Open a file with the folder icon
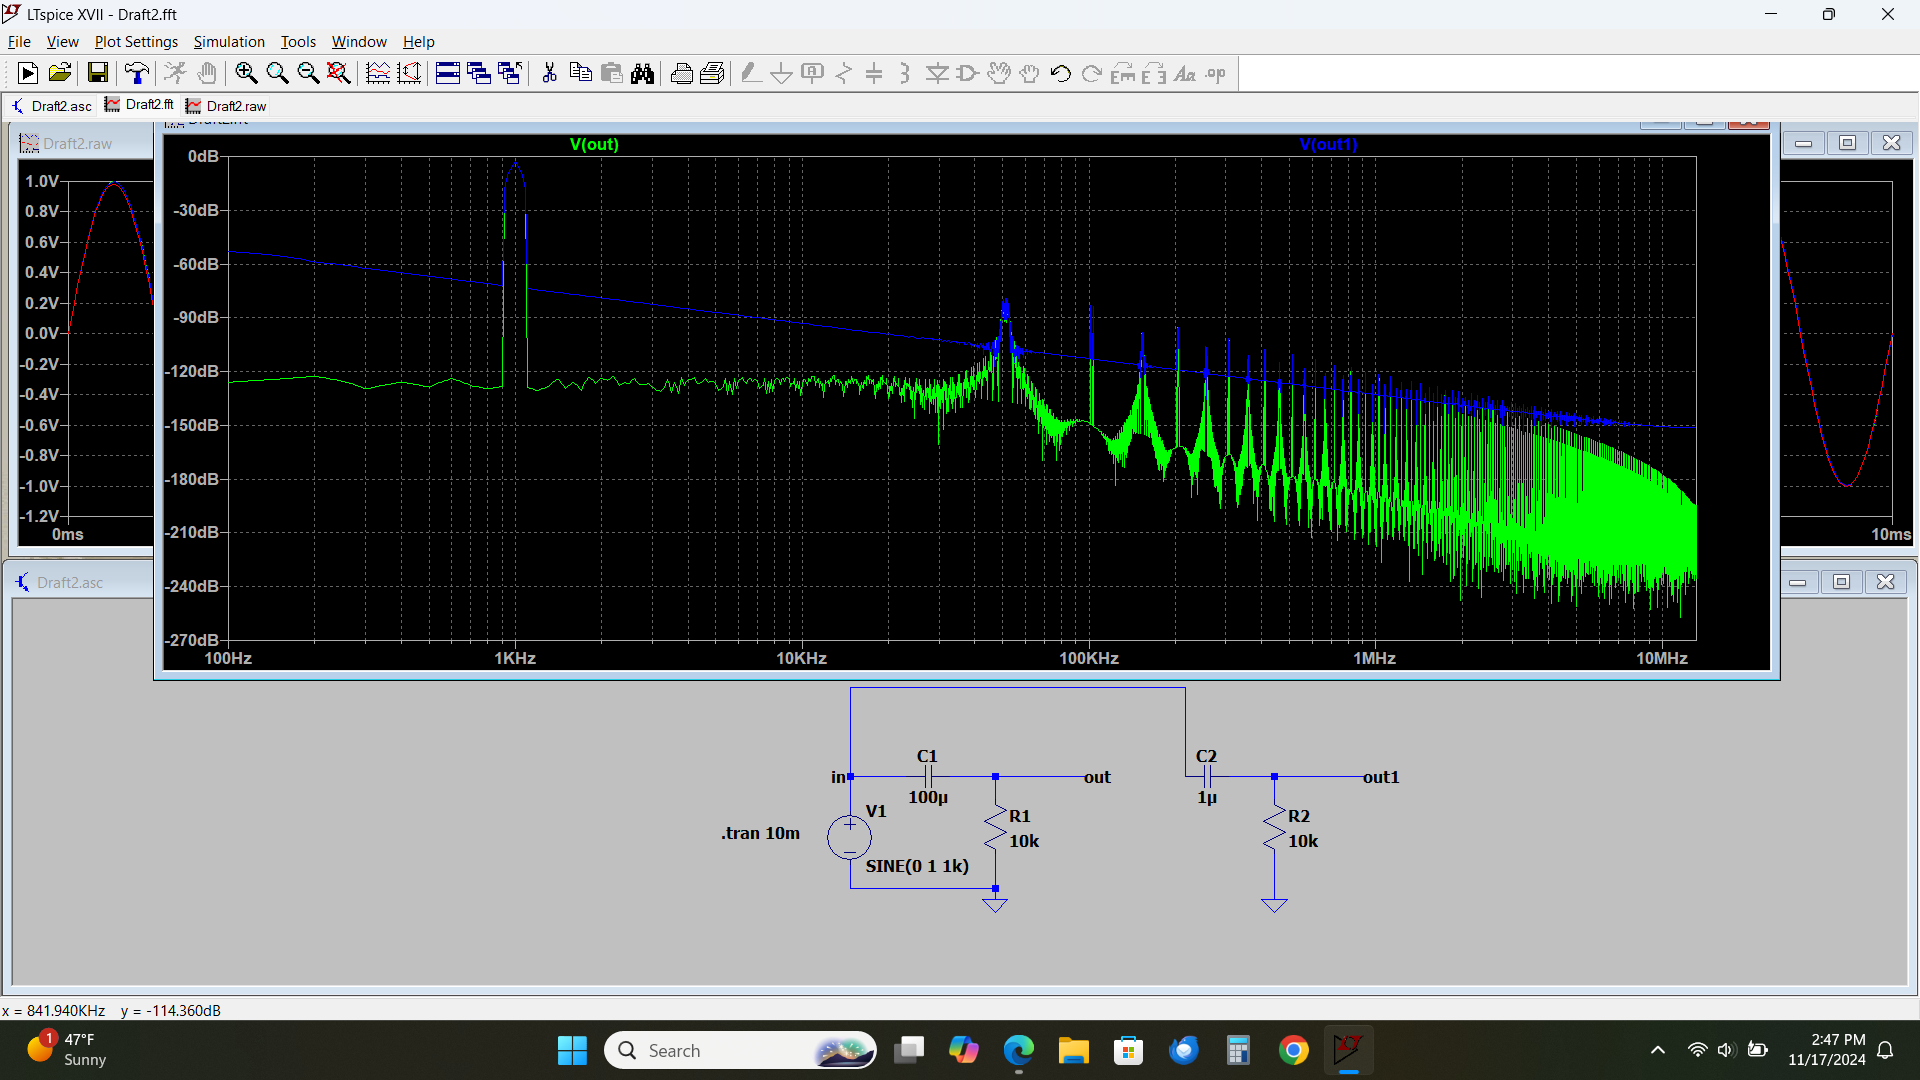This screenshot has height=1080, width=1920. click(x=59, y=73)
